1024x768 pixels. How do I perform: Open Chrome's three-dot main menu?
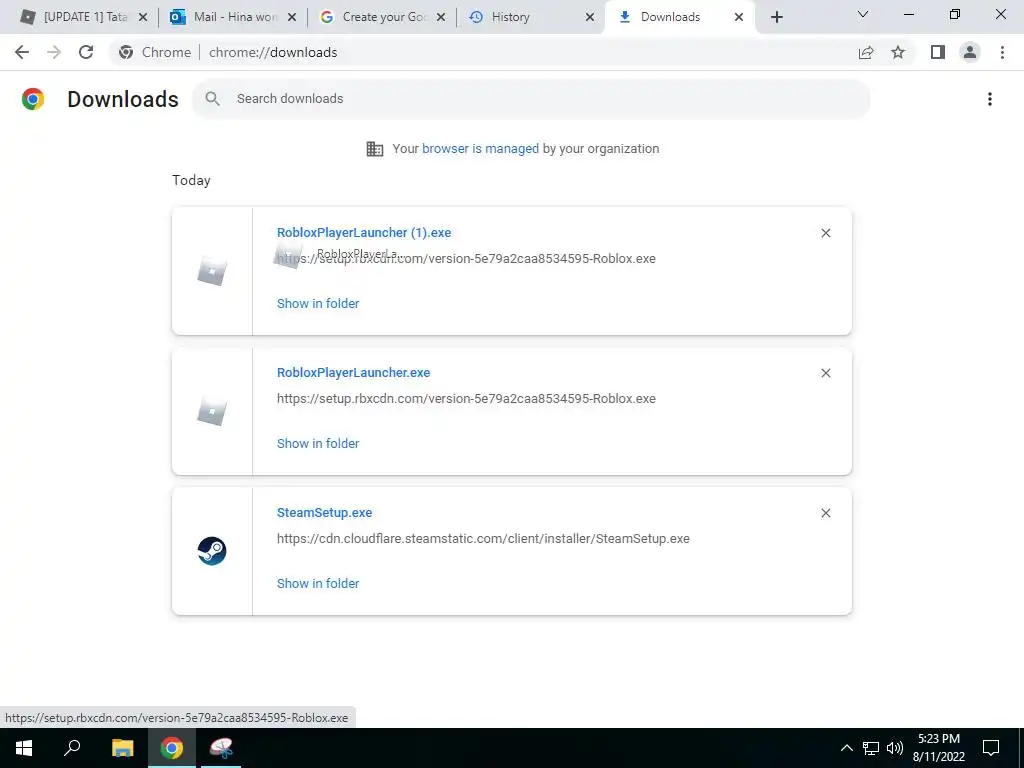click(1002, 52)
